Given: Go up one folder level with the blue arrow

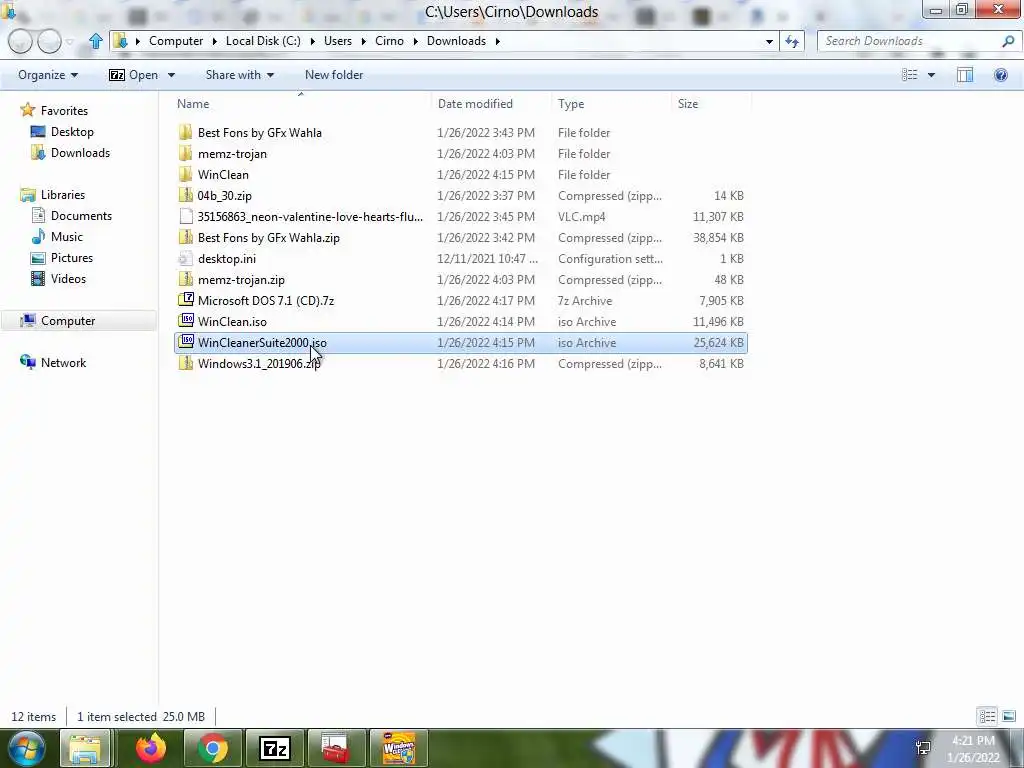Looking at the screenshot, I should coord(95,41).
